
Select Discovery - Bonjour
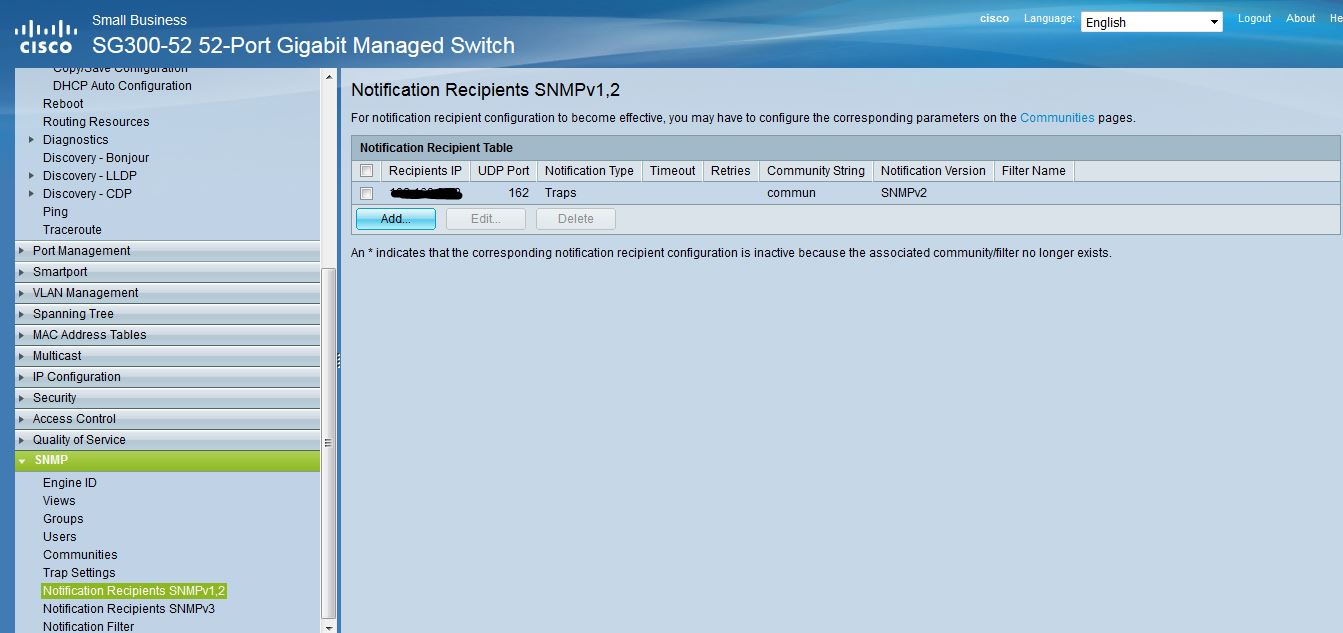pos(96,158)
